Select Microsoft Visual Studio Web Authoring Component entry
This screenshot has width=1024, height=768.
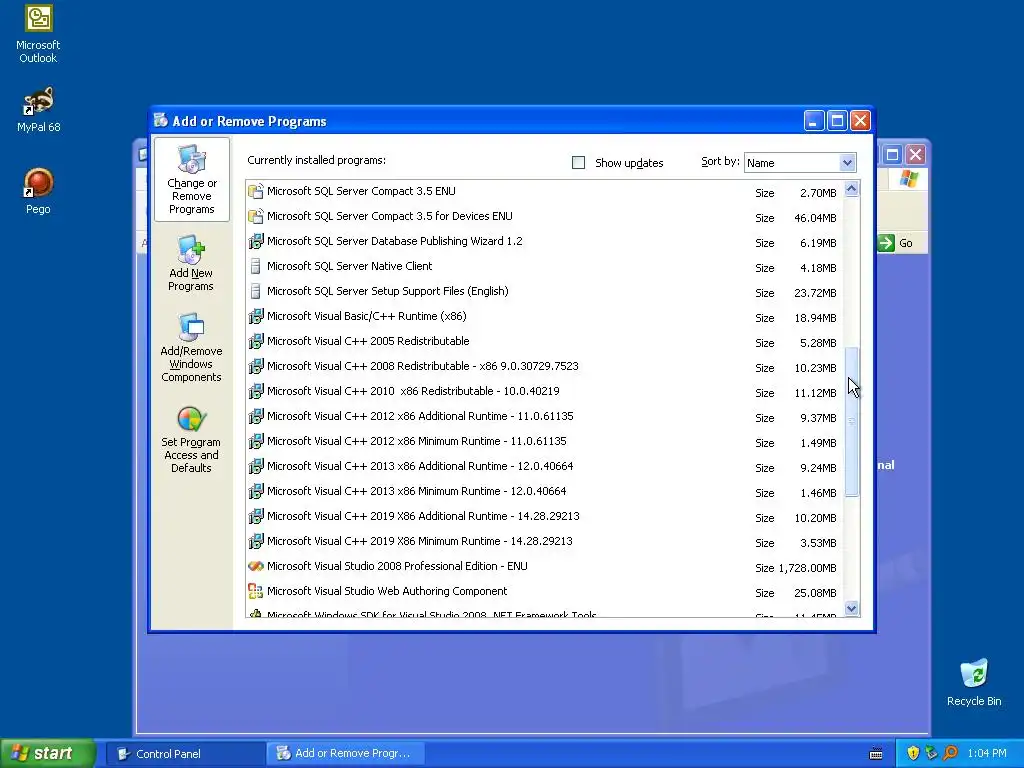(545, 592)
